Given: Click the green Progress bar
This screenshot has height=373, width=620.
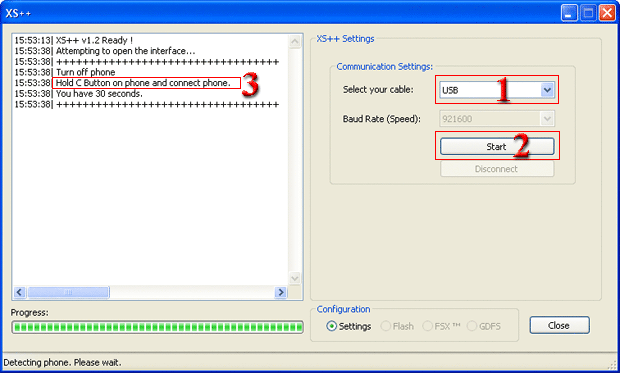Looking at the screenshot, I should [157, 327].
